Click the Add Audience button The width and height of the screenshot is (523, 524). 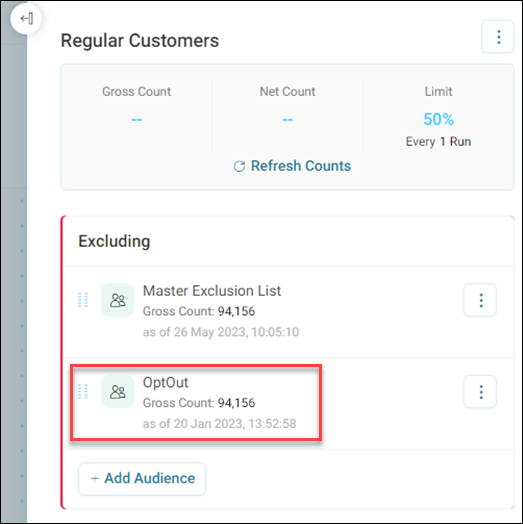click(x=142, y=479)
